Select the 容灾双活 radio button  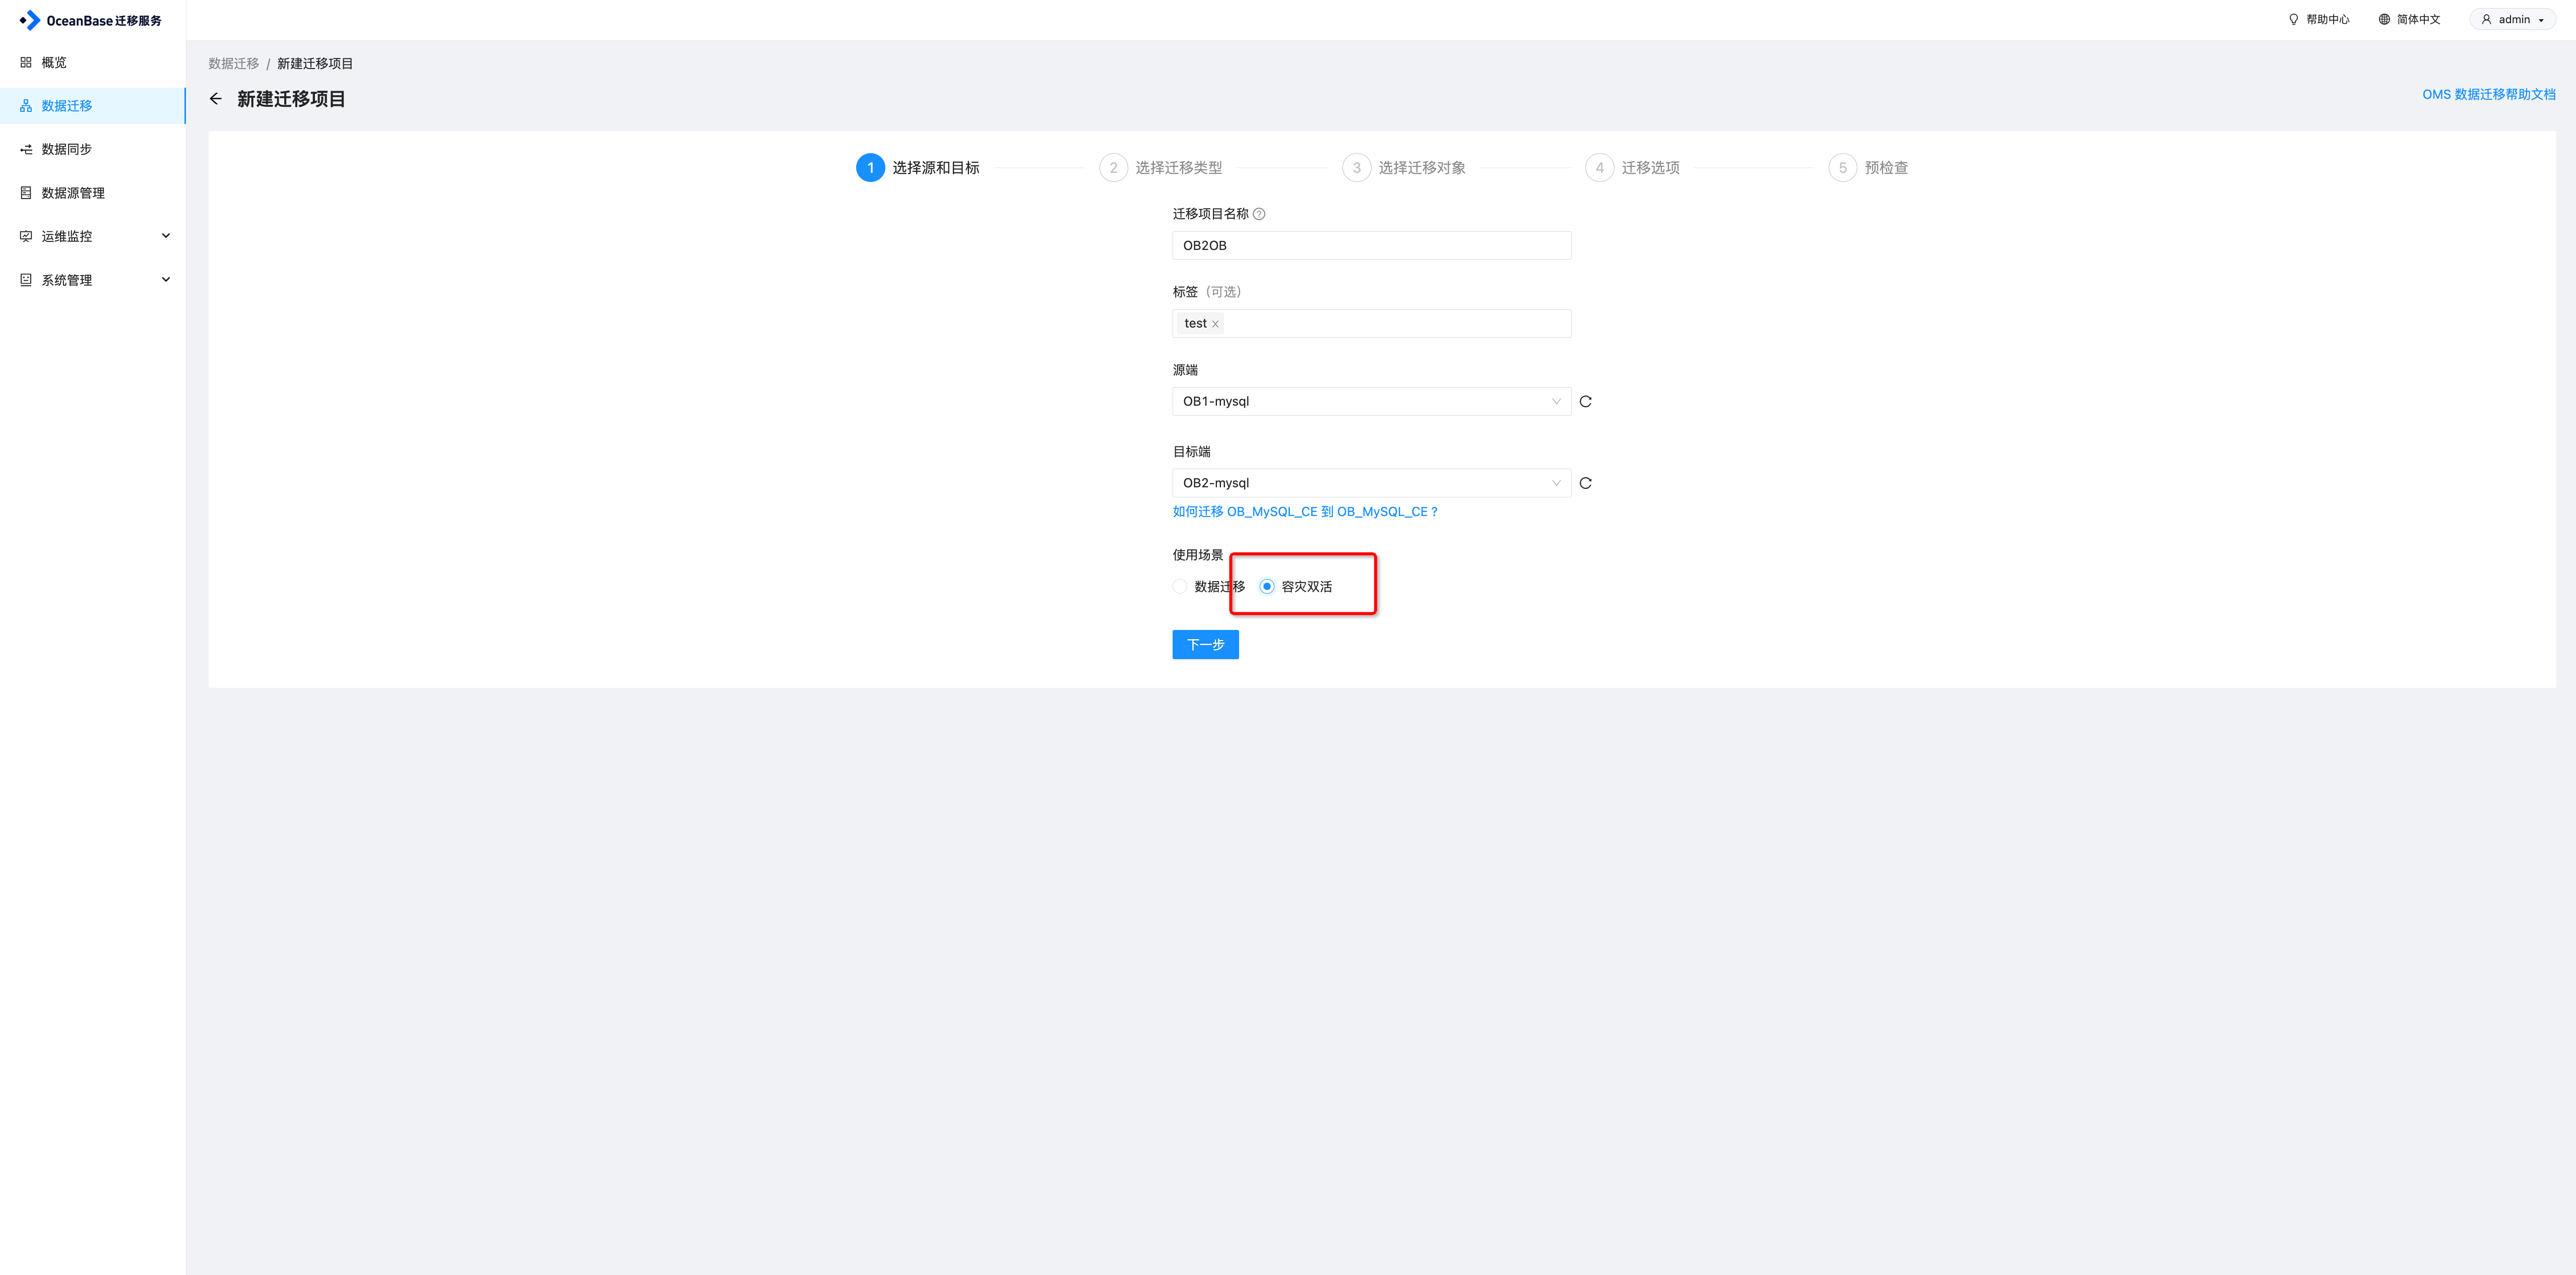(1267, 587)
